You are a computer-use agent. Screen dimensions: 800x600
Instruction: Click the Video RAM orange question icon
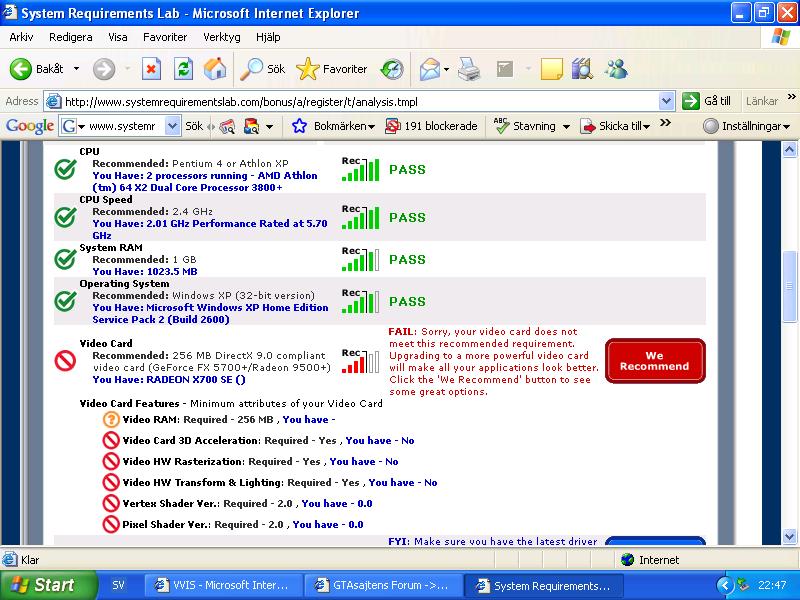tap(111, 419)
